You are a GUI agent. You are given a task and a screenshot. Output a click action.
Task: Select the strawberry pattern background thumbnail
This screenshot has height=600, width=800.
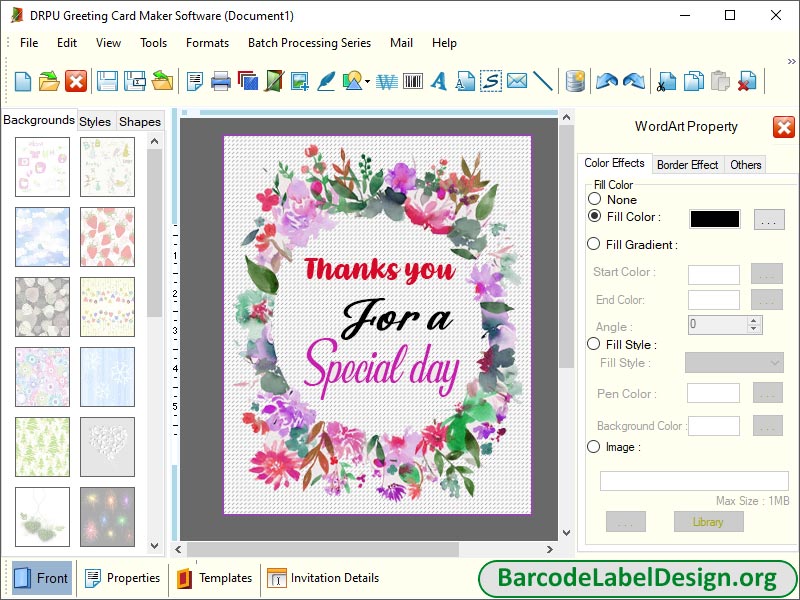[107, 237]
